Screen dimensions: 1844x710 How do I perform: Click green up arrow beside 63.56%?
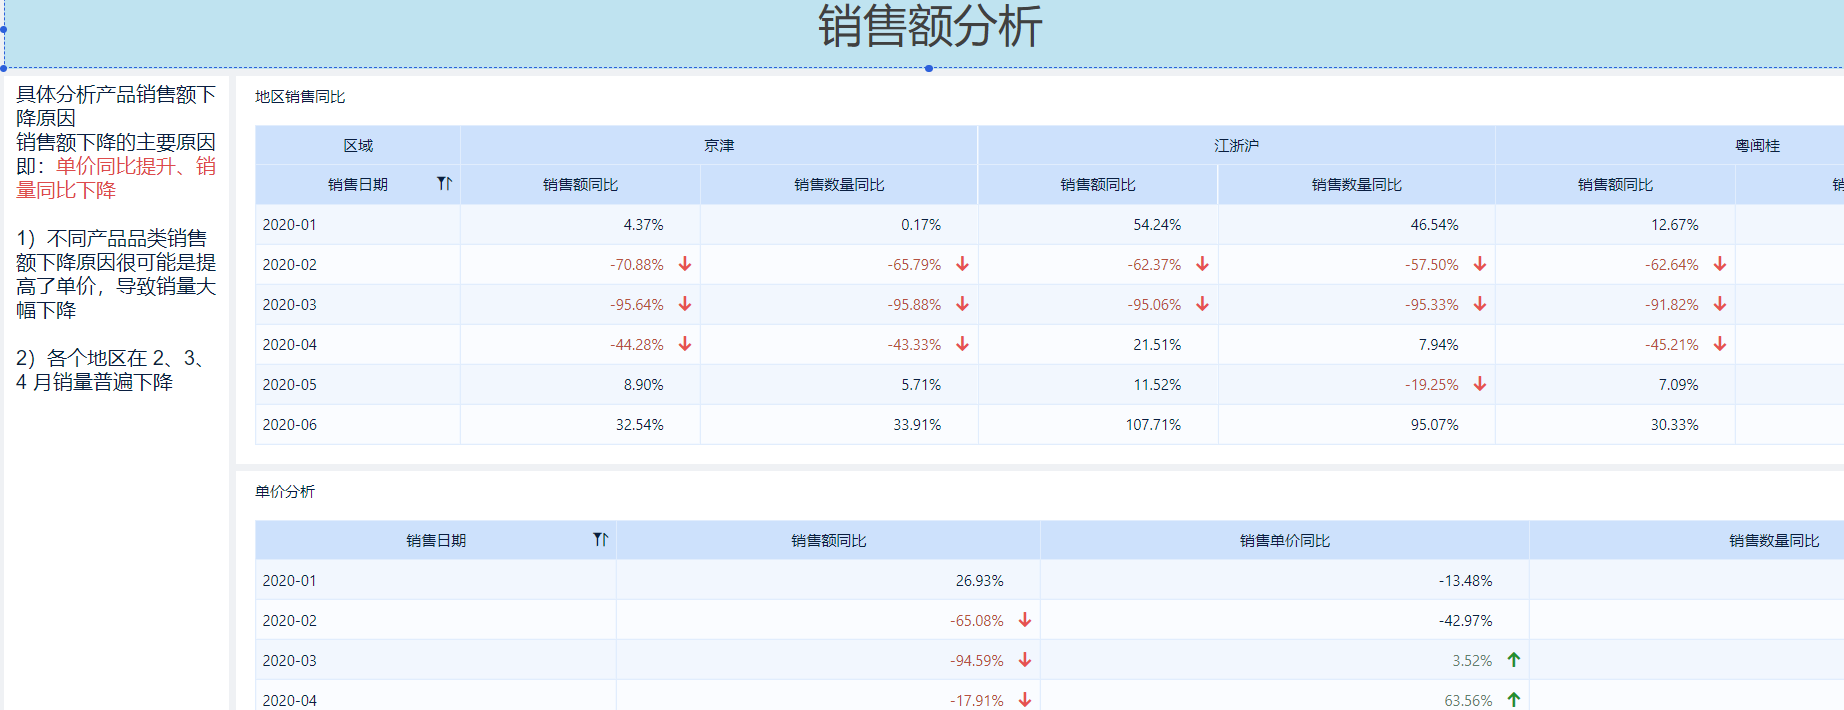1514,700
